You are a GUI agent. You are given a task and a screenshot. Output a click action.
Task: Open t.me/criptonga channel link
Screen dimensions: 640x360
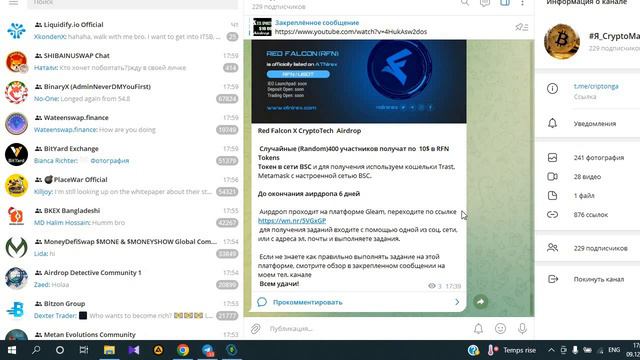coord(596,86)
